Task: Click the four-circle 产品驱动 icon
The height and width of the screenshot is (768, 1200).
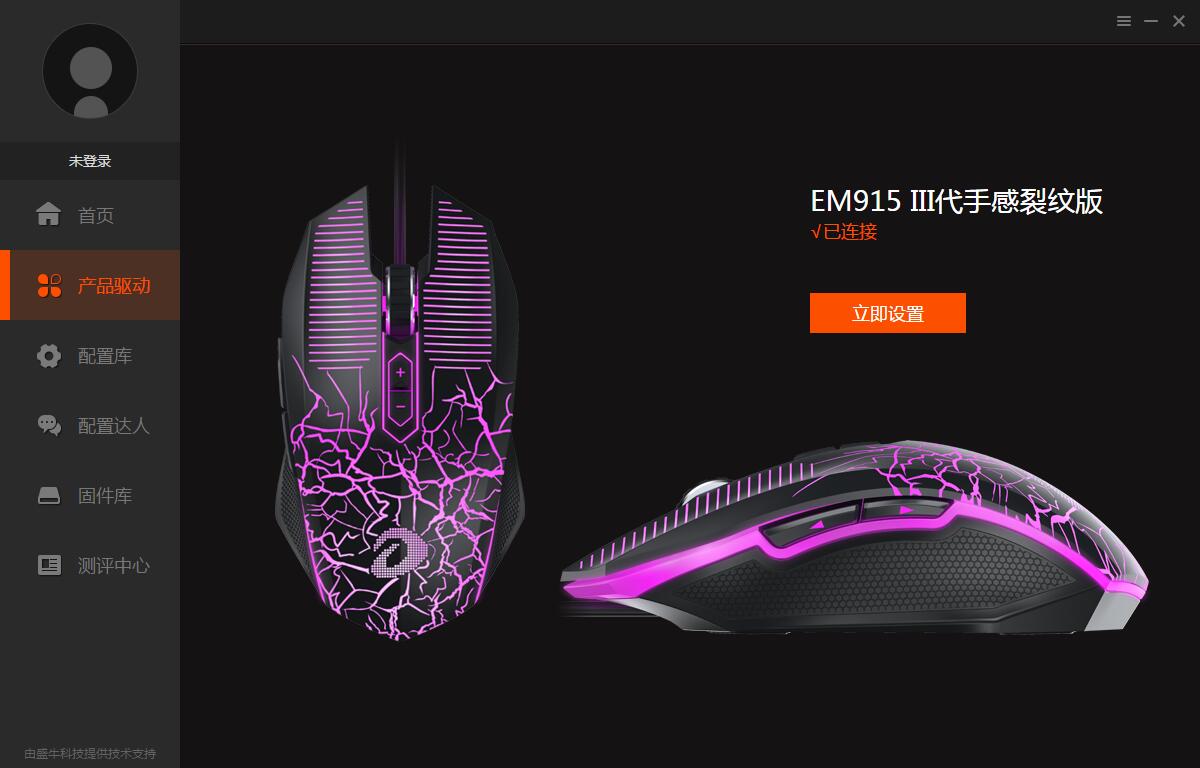Action: click(x=49, y=285)
